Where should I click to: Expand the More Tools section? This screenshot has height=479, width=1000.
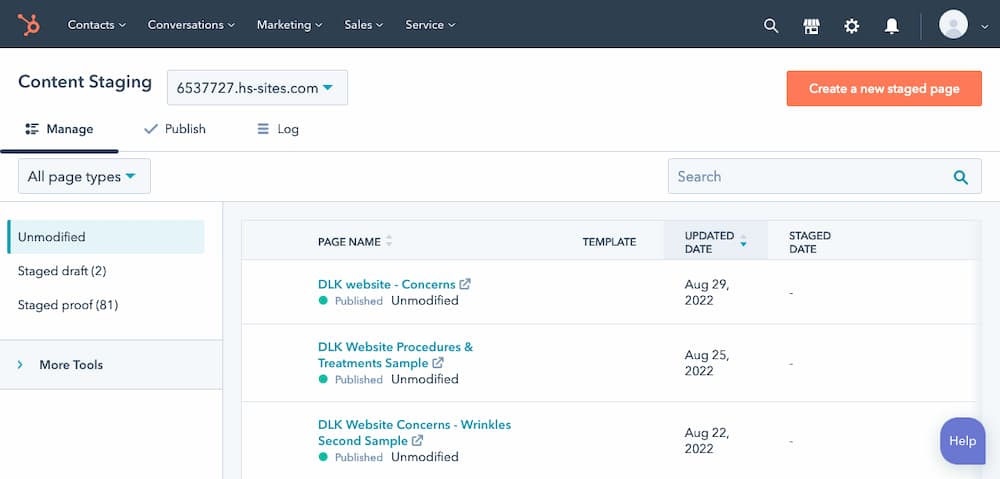111,365
